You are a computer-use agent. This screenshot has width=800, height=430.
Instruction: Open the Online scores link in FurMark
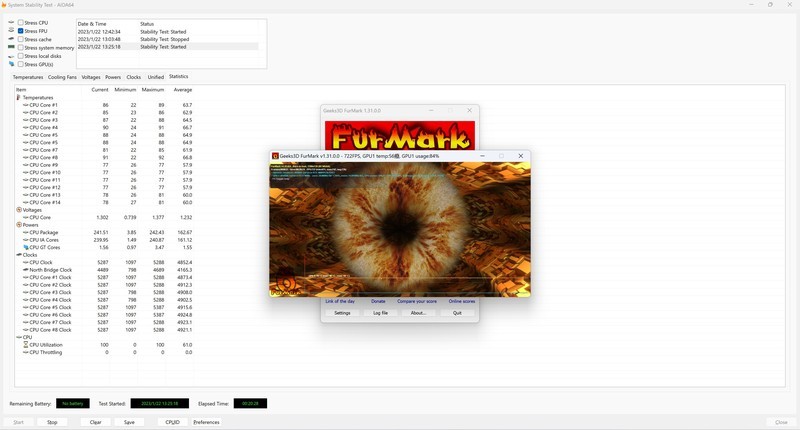click(x=462, y=301)
